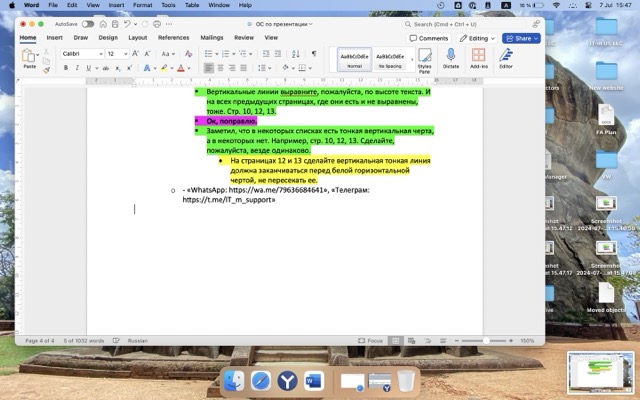Click the Share button
Image resolution: width=640 pixels, height=400 pixels.
(521, 38)
